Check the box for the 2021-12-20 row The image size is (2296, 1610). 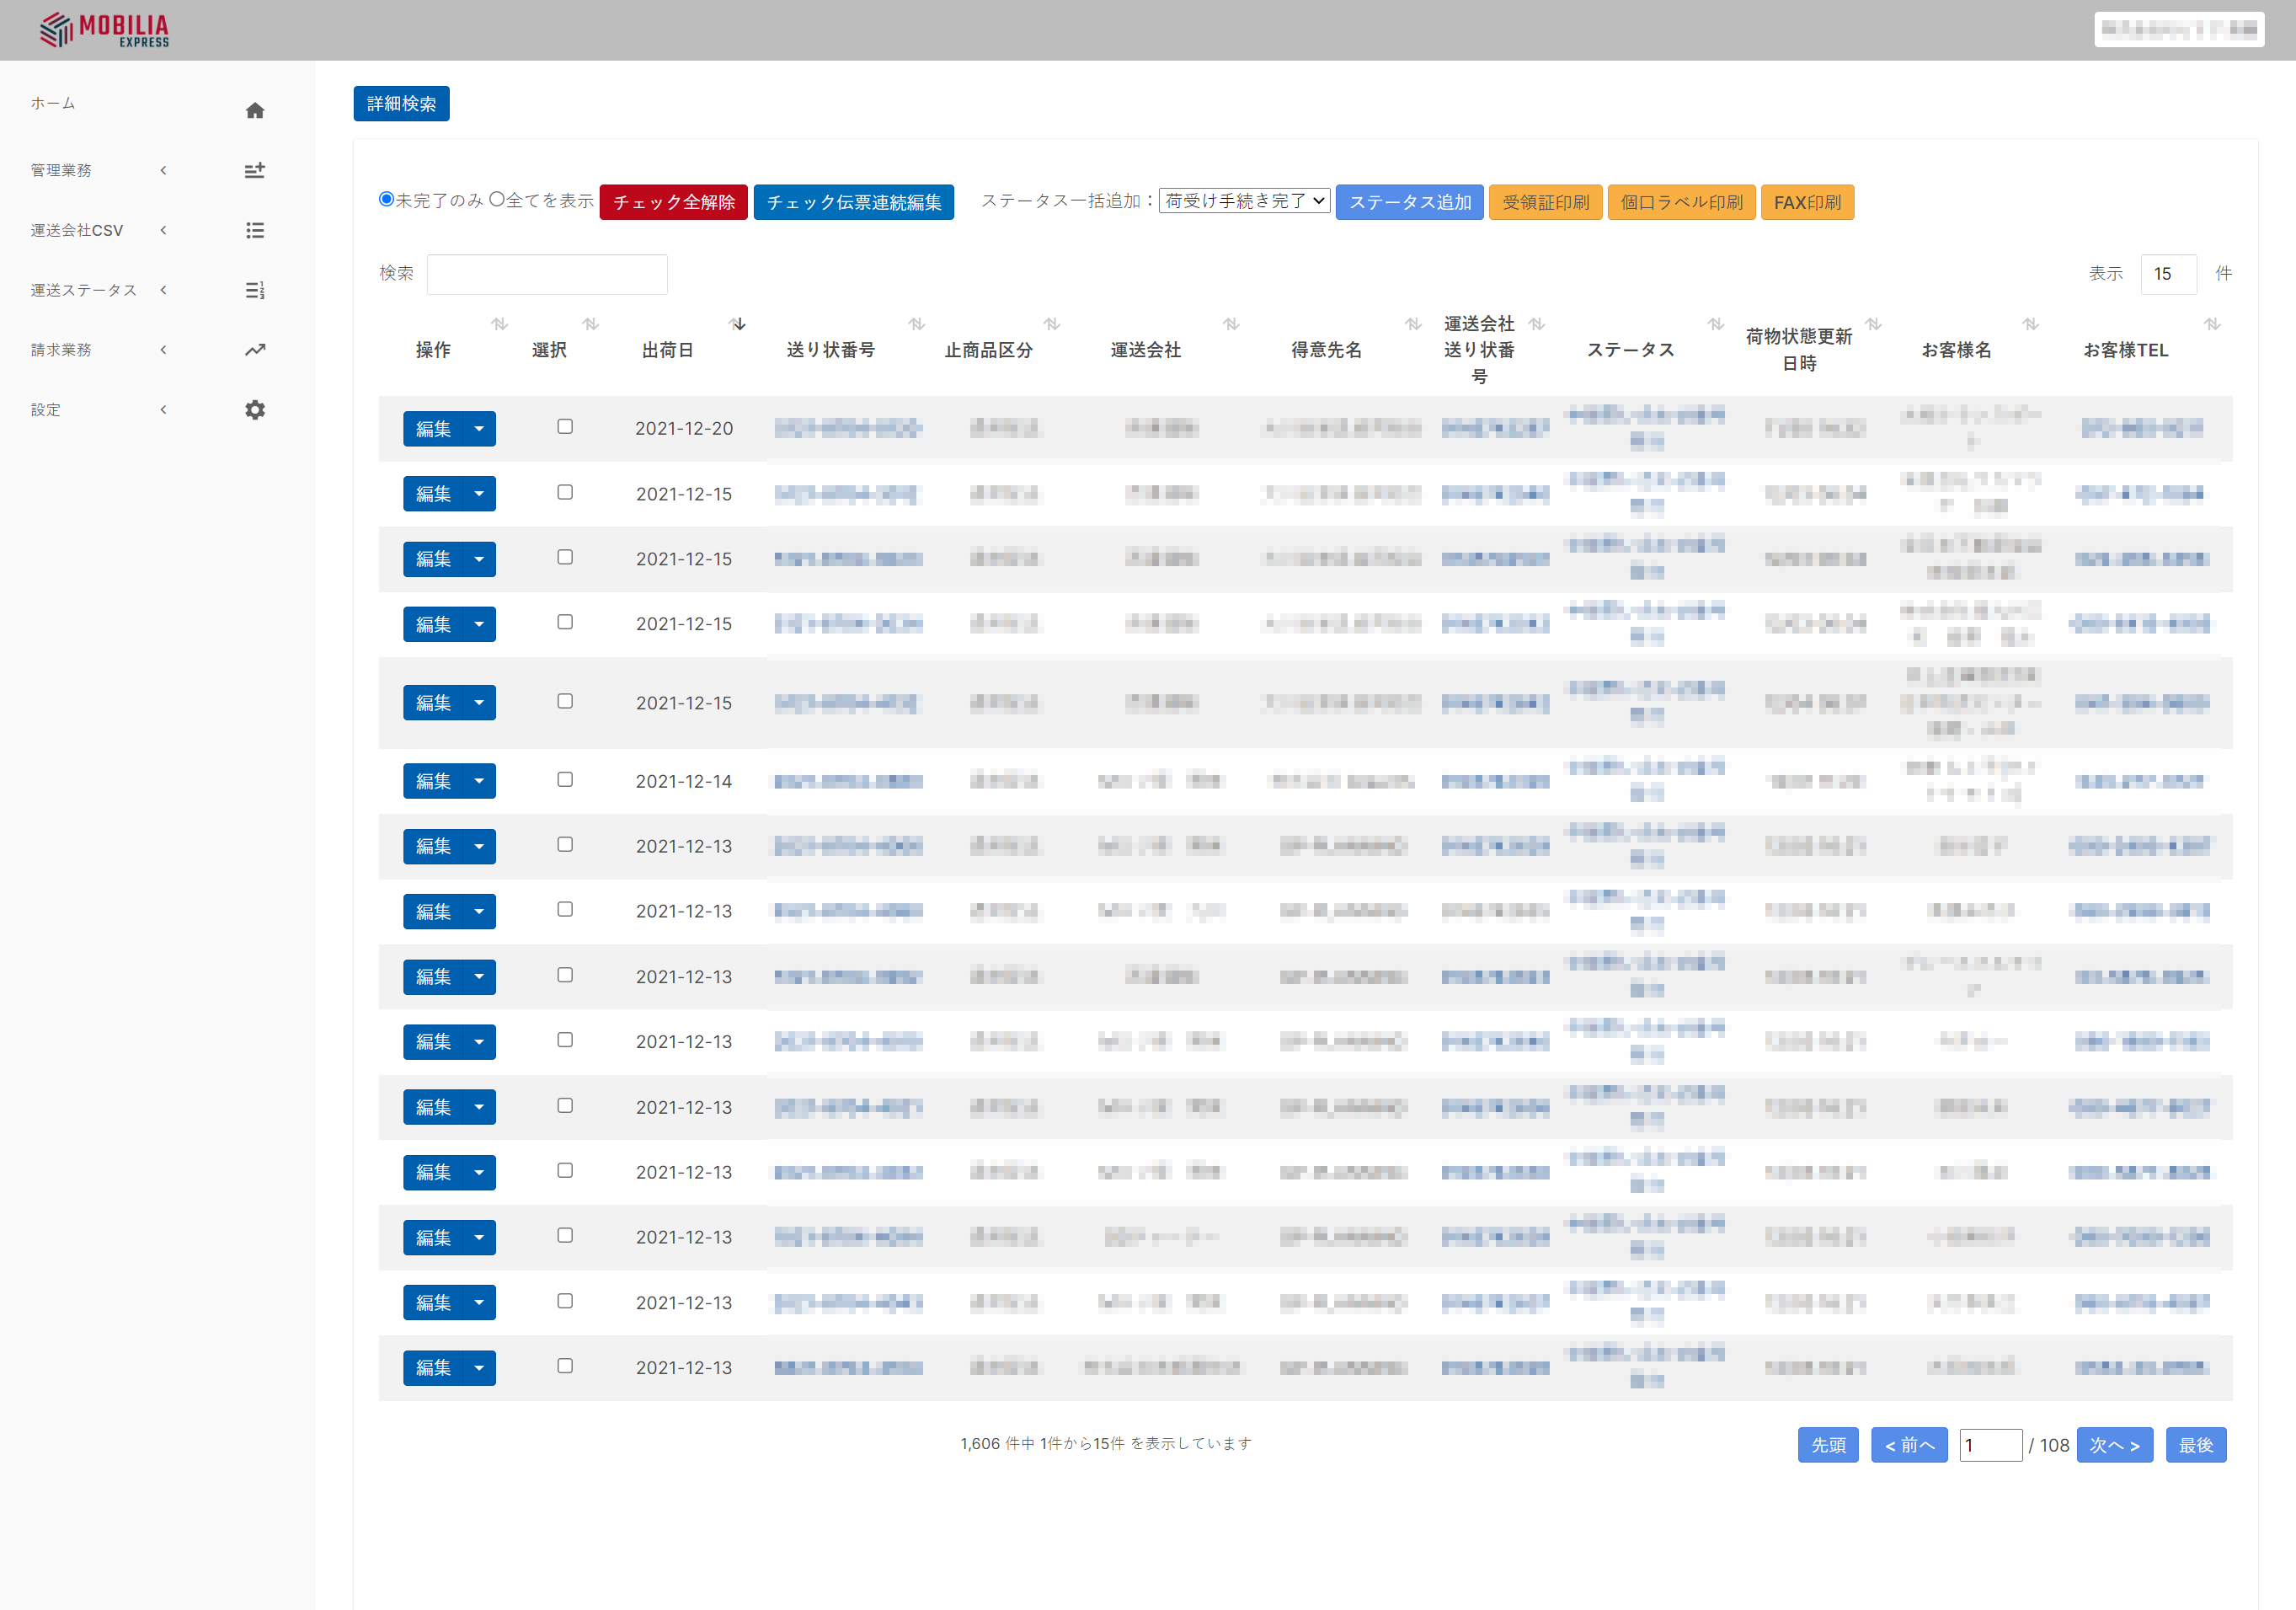pyautogui.click(x=565, y=427)
